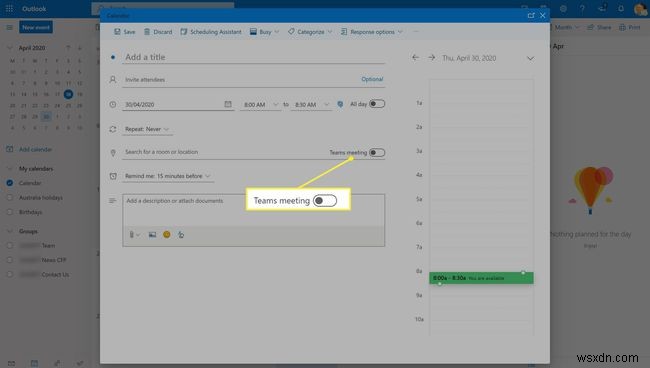Click the Share button

(x=599, y=27)
